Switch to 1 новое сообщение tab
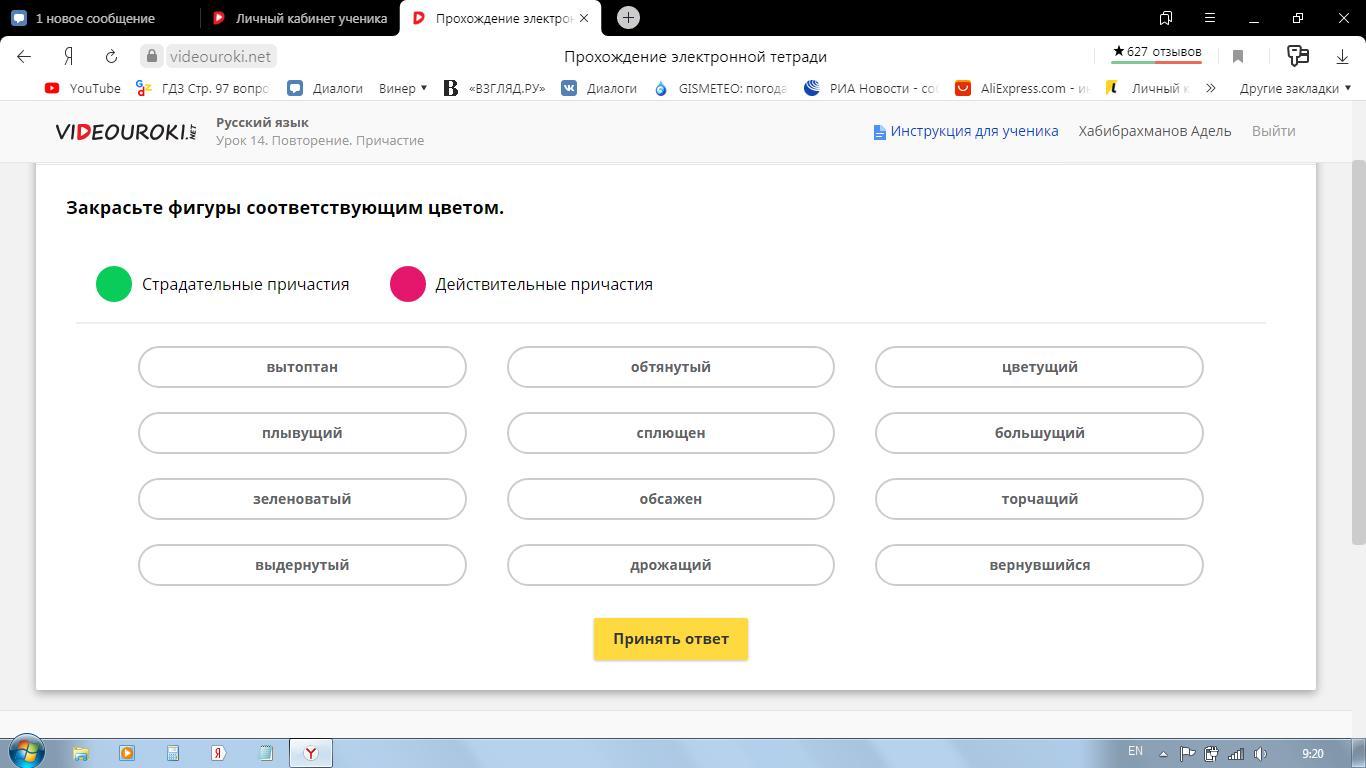The image size is (1366, 768). [95, 18]
